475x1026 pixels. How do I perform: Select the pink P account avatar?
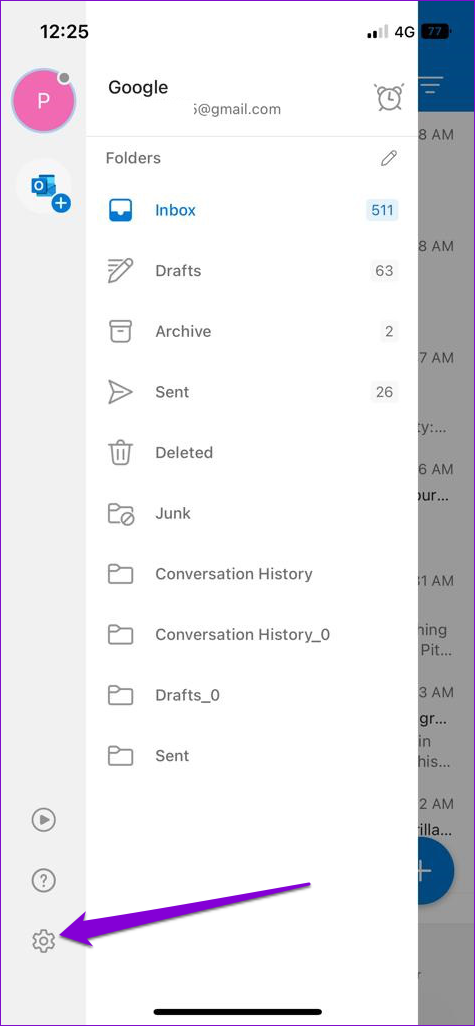pyautogui.click(x=43, y=101)
